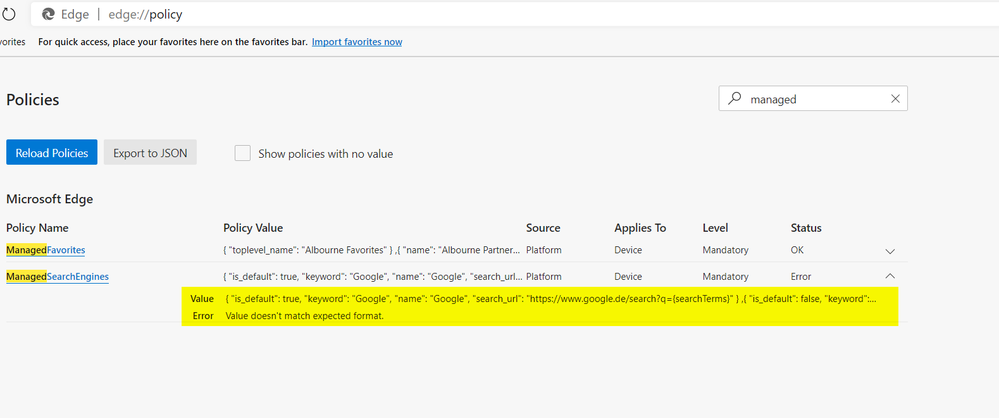Viewport: 999px width, 418px height.
Task: Select the ManagedSearchEngines truncated policy value
Action: (x=373, y=277)
